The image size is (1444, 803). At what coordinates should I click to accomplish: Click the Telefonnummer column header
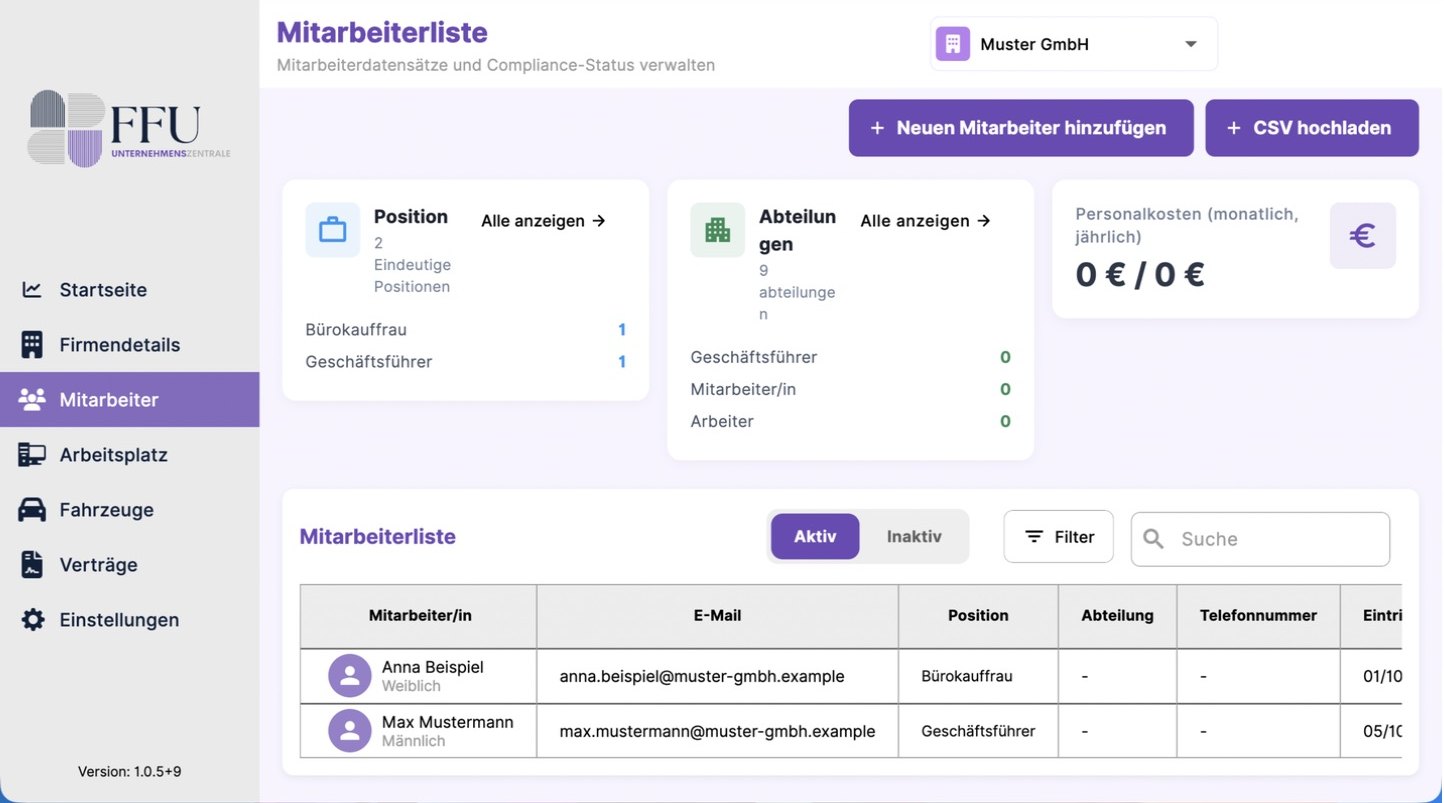pyautogui.click(x=1259, y=616)
